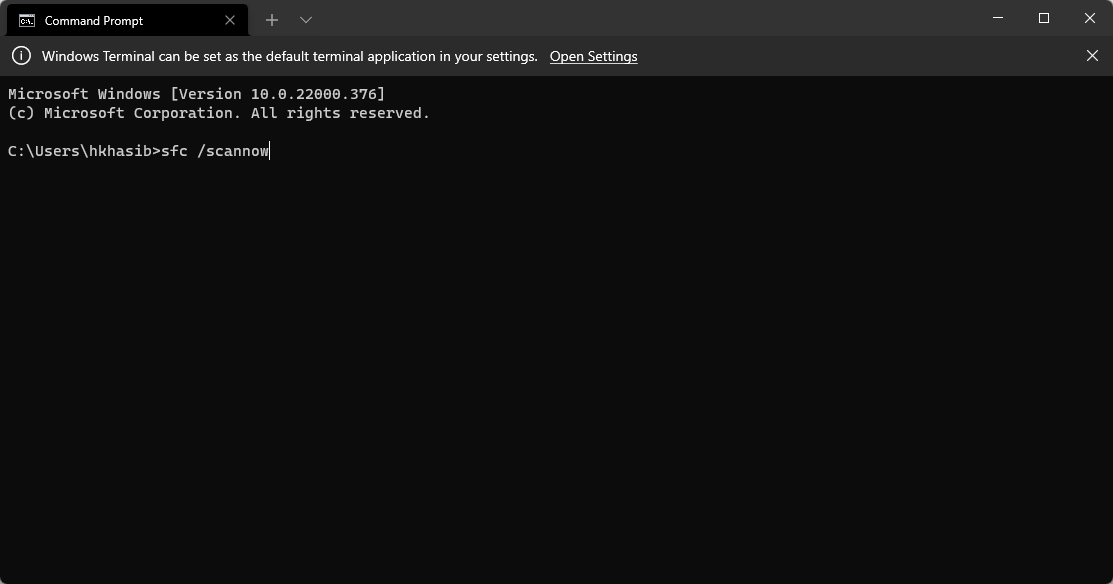
Task: Close the Command Prompt tab
Action: pyautogui.click(x=230, y=20)
